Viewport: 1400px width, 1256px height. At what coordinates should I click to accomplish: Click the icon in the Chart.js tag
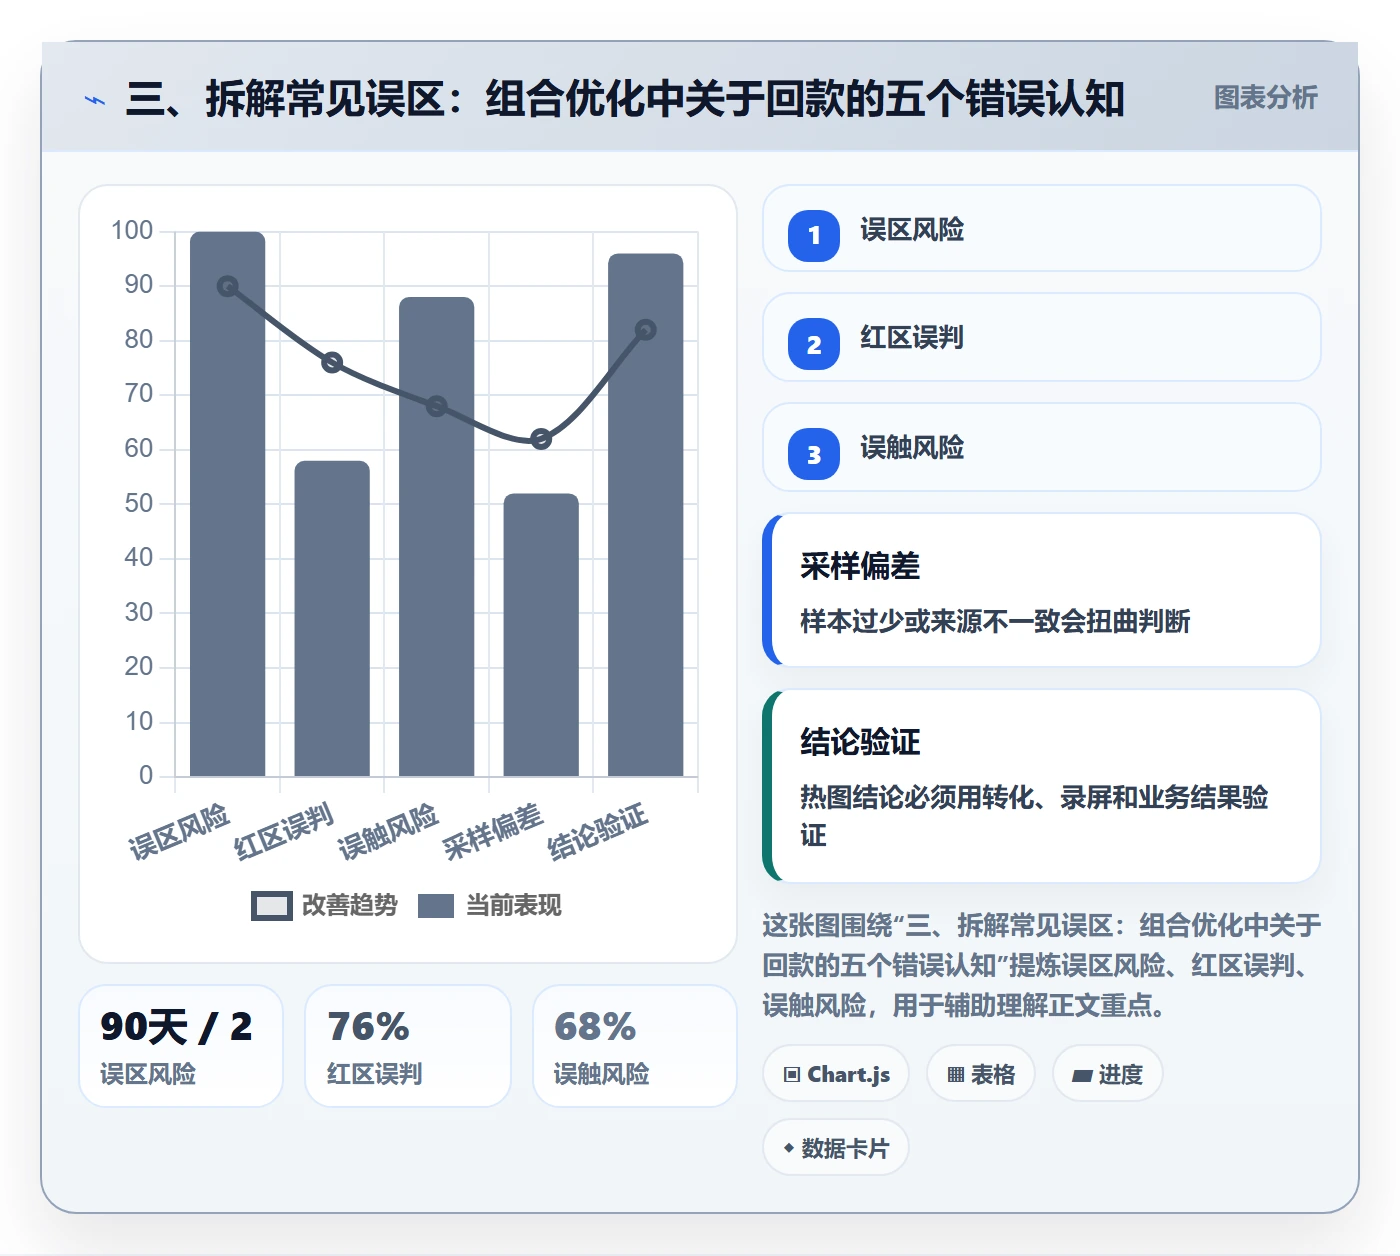[x=792, y=1075]
